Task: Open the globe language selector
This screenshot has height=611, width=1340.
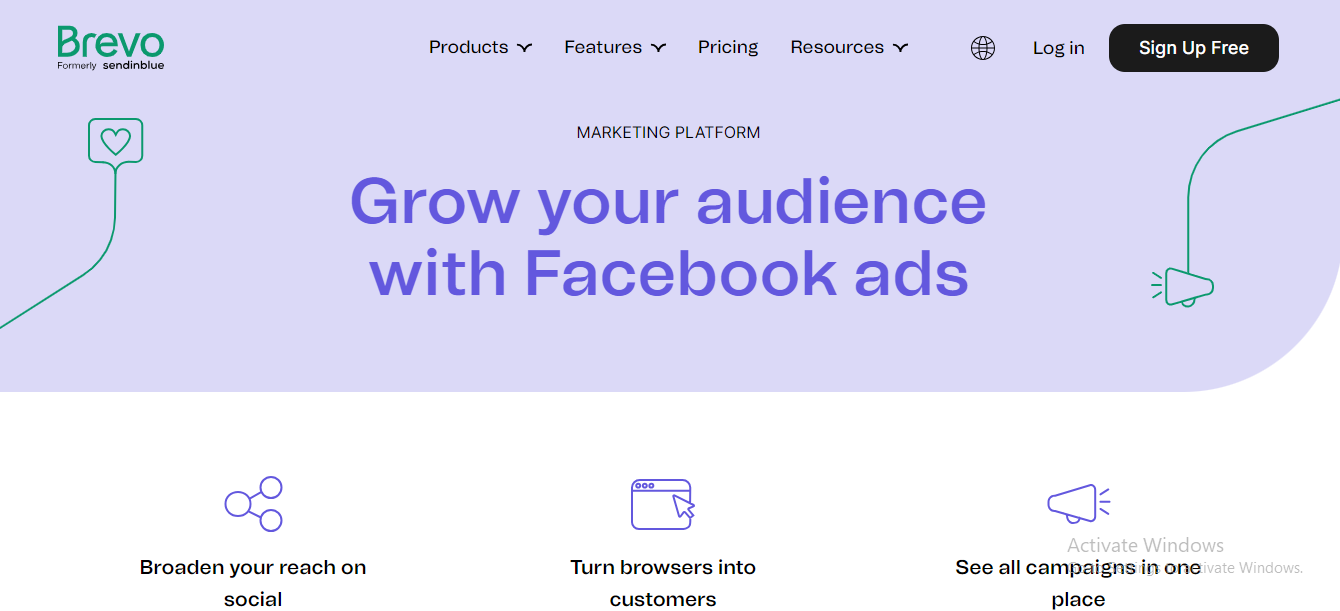Action: [983, 48]
